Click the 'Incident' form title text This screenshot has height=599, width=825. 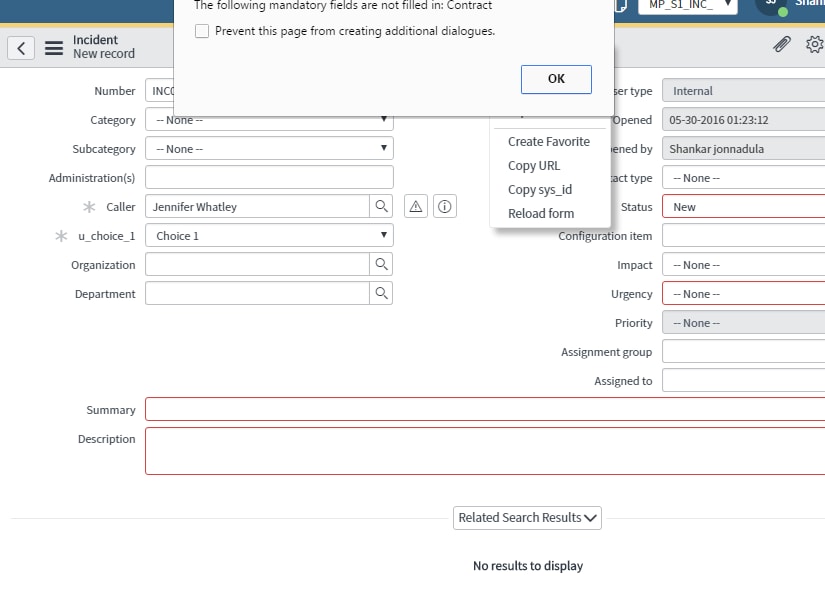95,40
